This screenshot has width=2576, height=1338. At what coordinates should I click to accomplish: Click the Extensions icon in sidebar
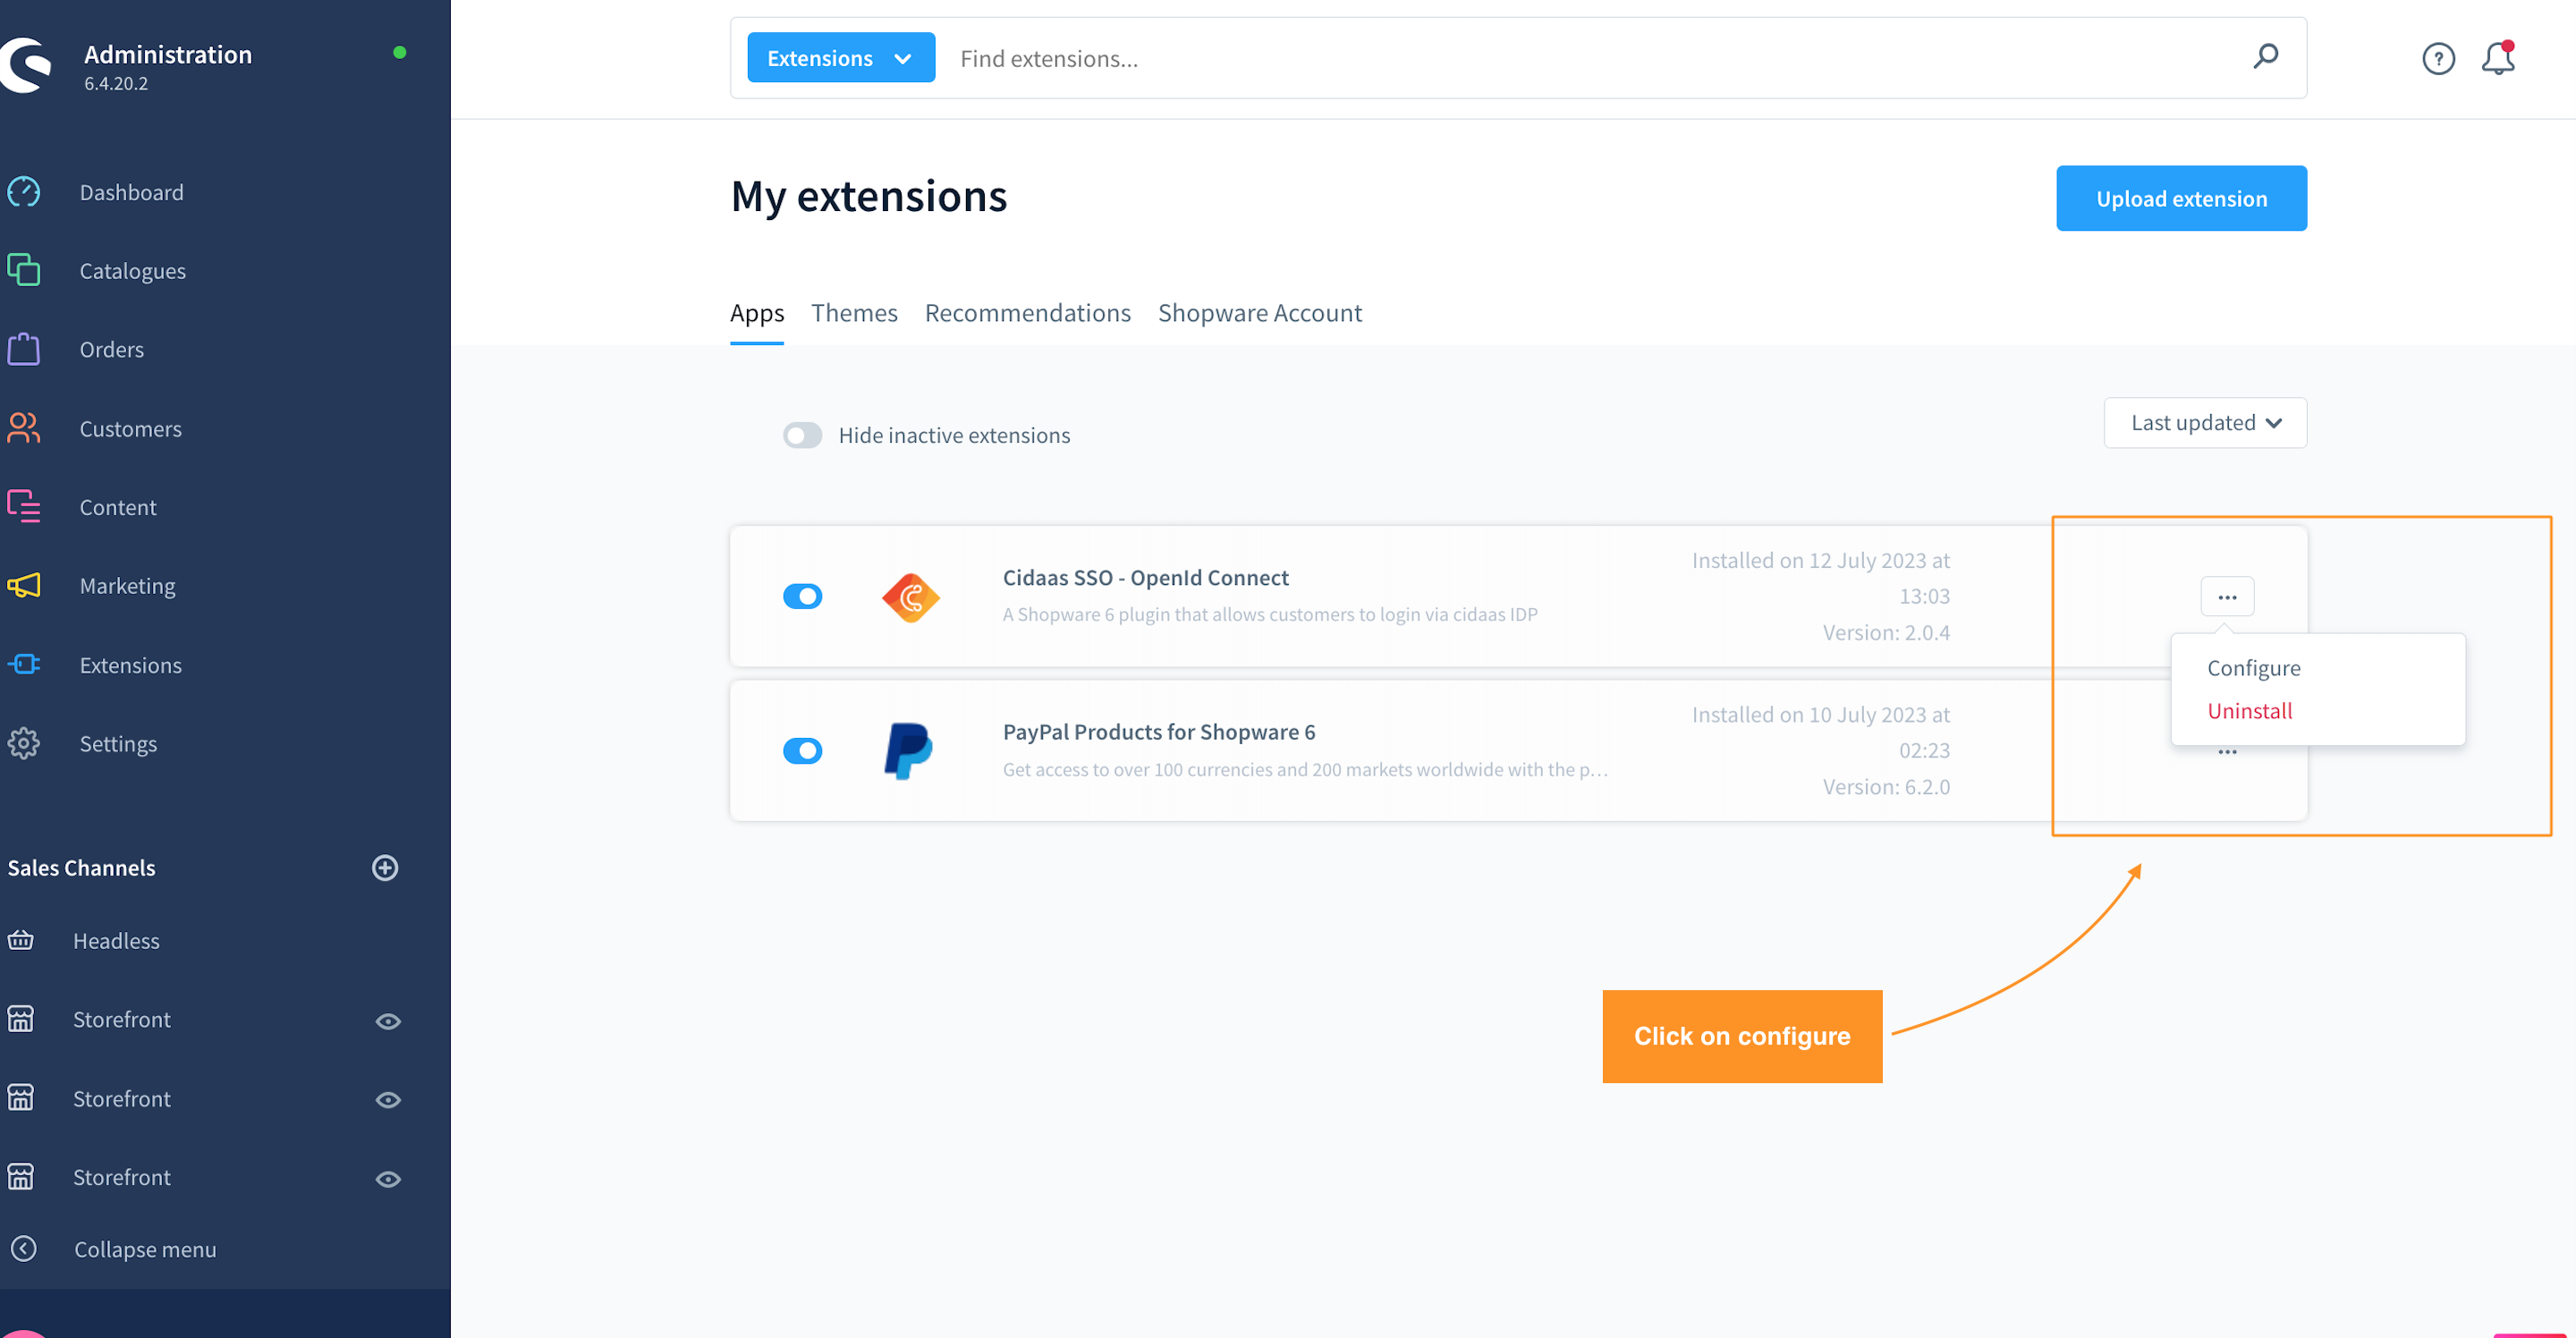(x=26, y=665)
